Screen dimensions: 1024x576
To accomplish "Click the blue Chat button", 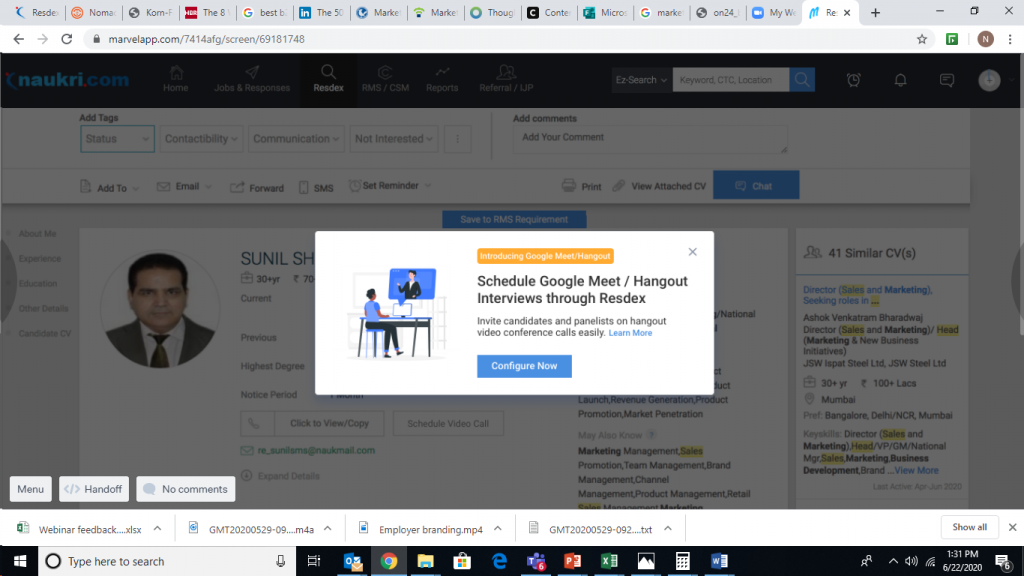I will (756, 185).
